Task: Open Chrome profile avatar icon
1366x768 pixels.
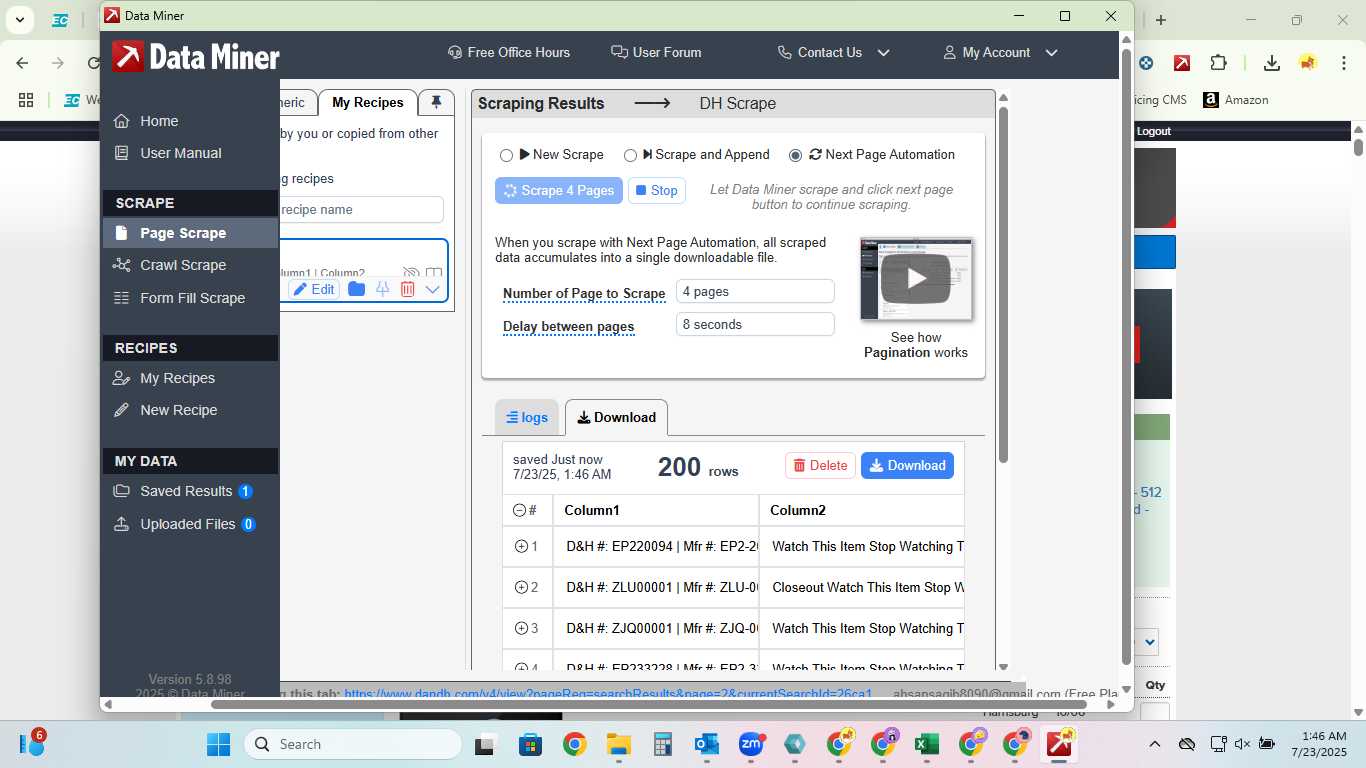Action: (1308, 63)
